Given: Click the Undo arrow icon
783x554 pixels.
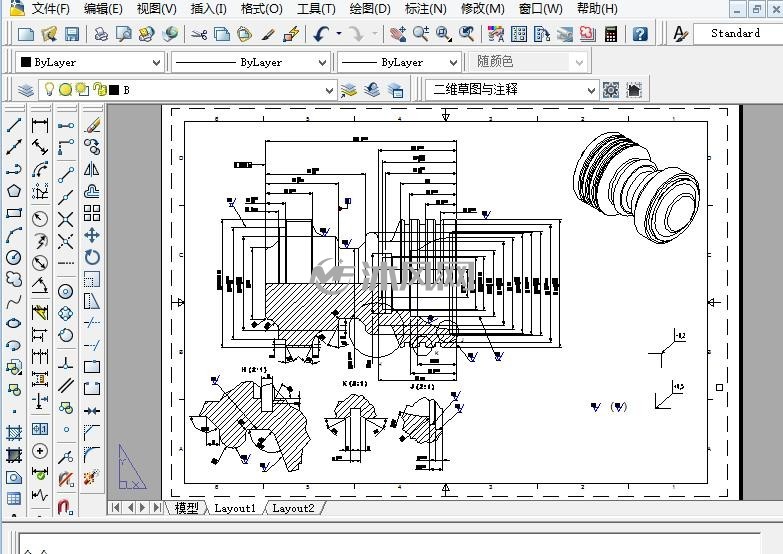Looking at the screenshot, I should pyautogui.click(x=321, y=34).
